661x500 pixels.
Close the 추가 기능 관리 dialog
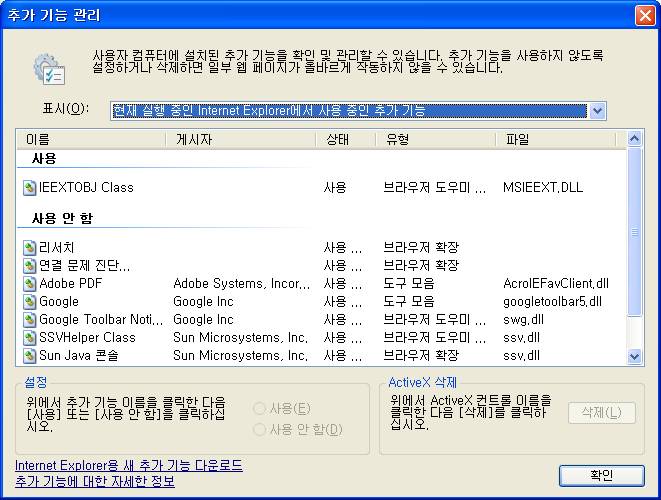645,16
